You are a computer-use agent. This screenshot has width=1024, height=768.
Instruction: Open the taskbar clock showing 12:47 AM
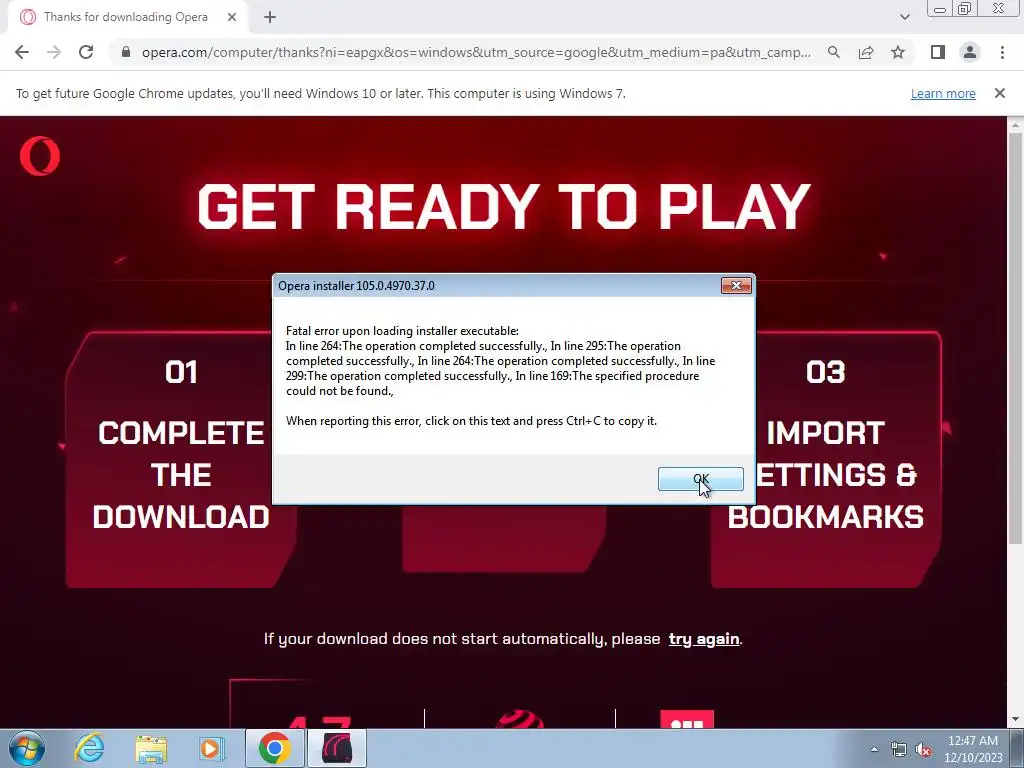coord(973,749)
